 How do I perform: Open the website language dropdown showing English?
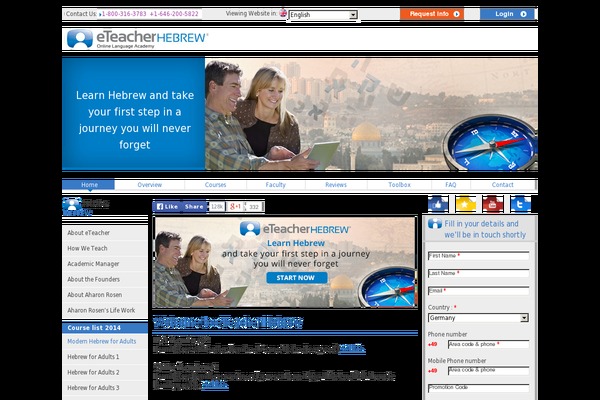[323, 15]
